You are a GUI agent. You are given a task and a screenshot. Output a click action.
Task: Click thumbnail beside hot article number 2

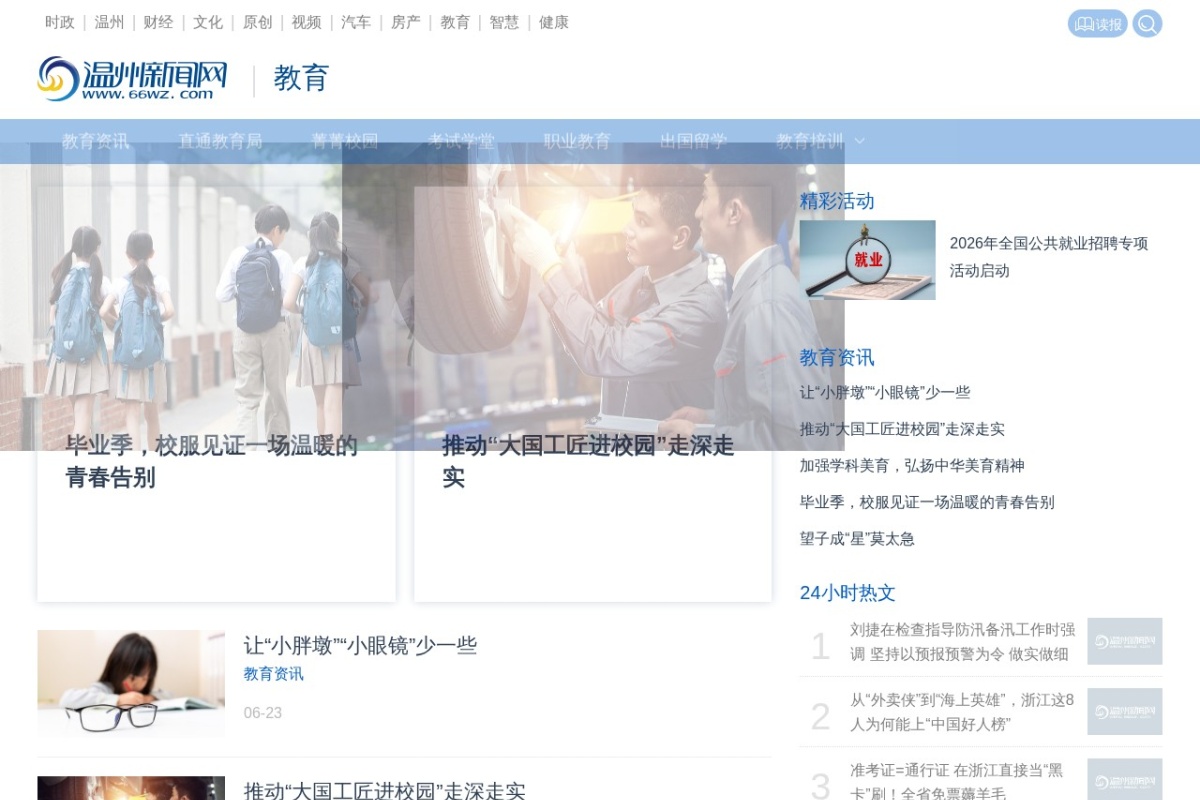1125,711
